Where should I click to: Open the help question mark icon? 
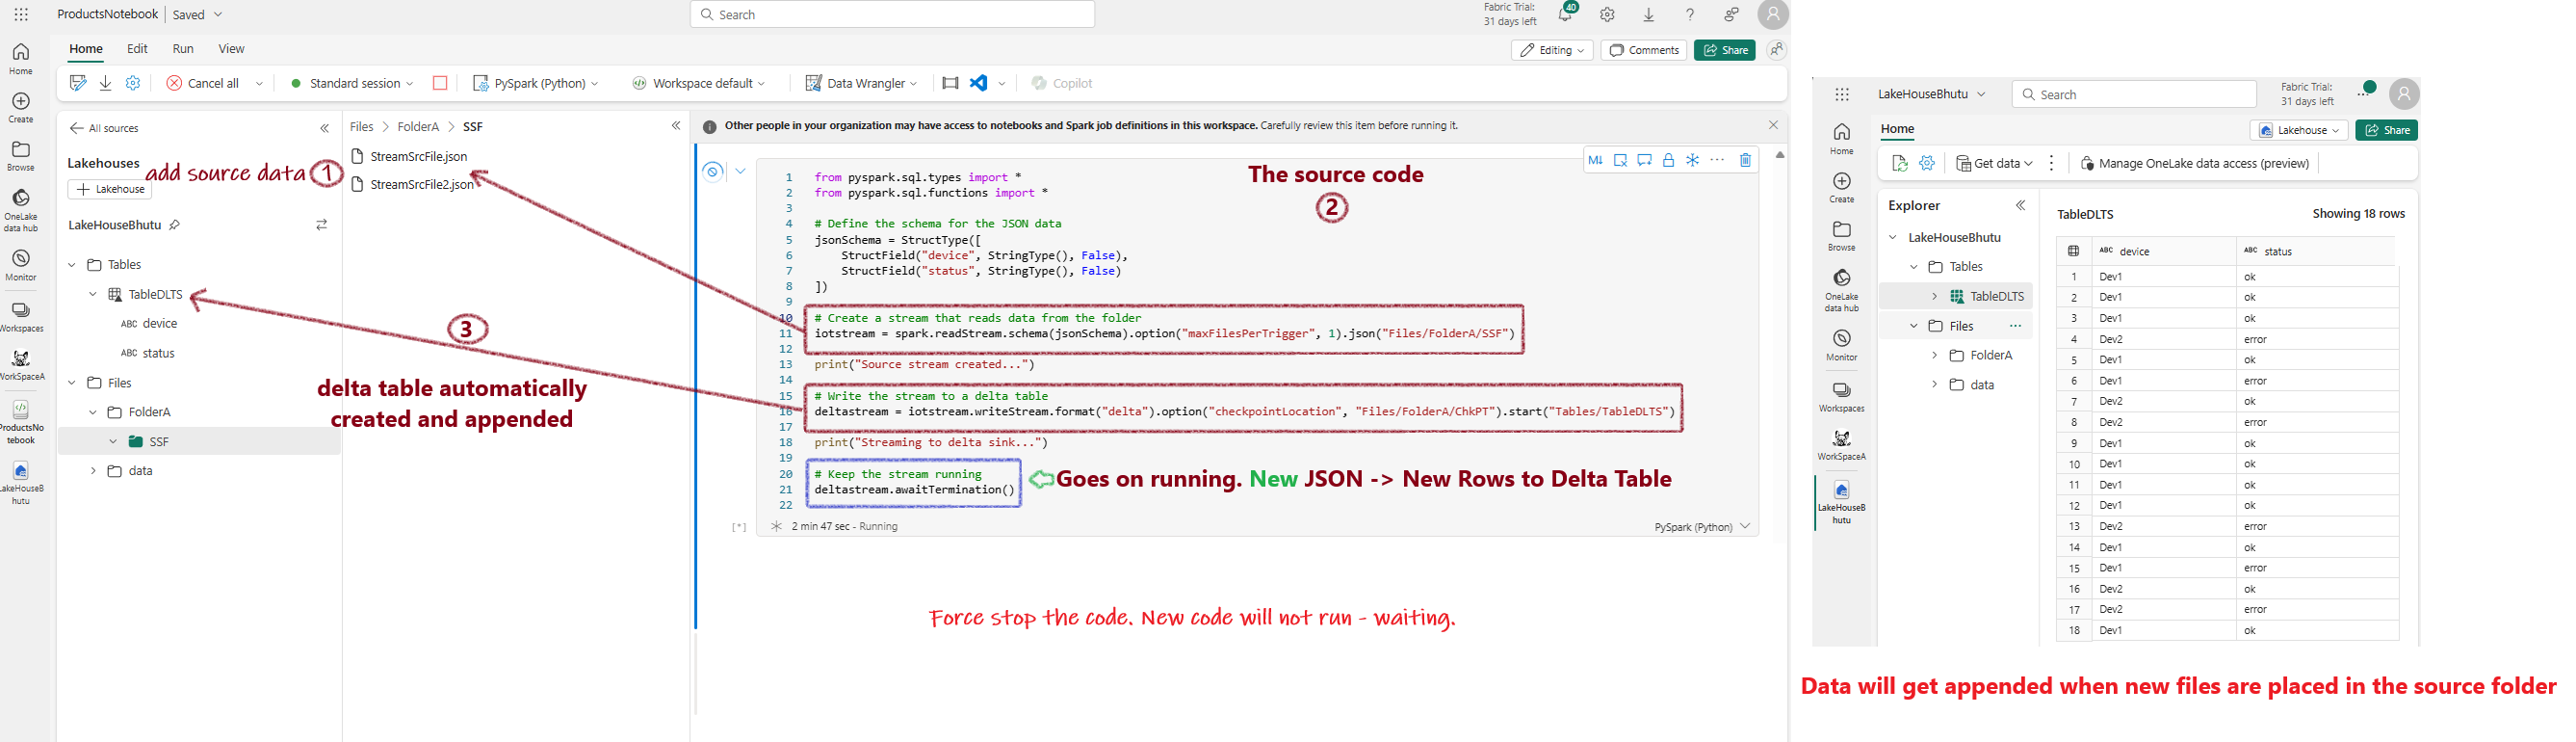[1690, 15]
